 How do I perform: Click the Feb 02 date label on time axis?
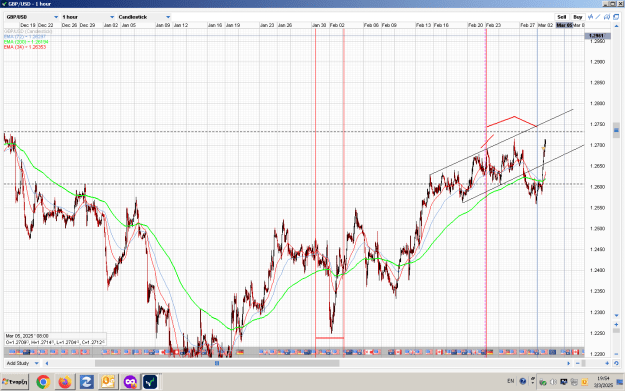coord(337,25)
